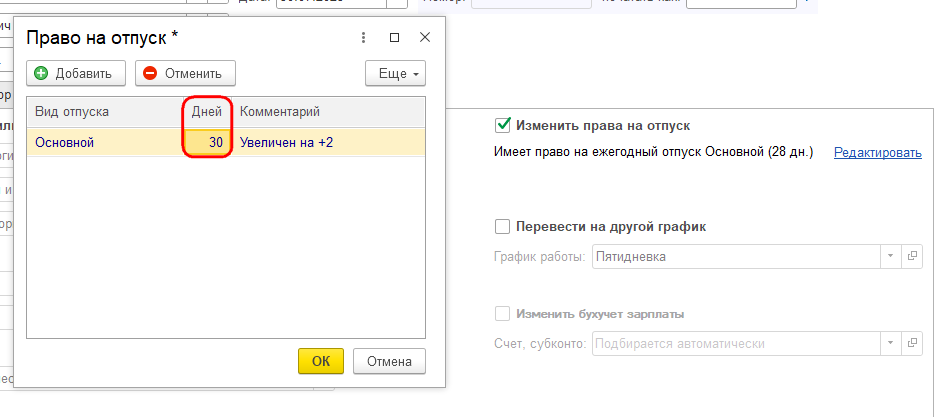Expand the Счет, субконто dropdown arrow
Viewport: 940px width, 417px height.
pyautogui.click(x=890, y=344)
